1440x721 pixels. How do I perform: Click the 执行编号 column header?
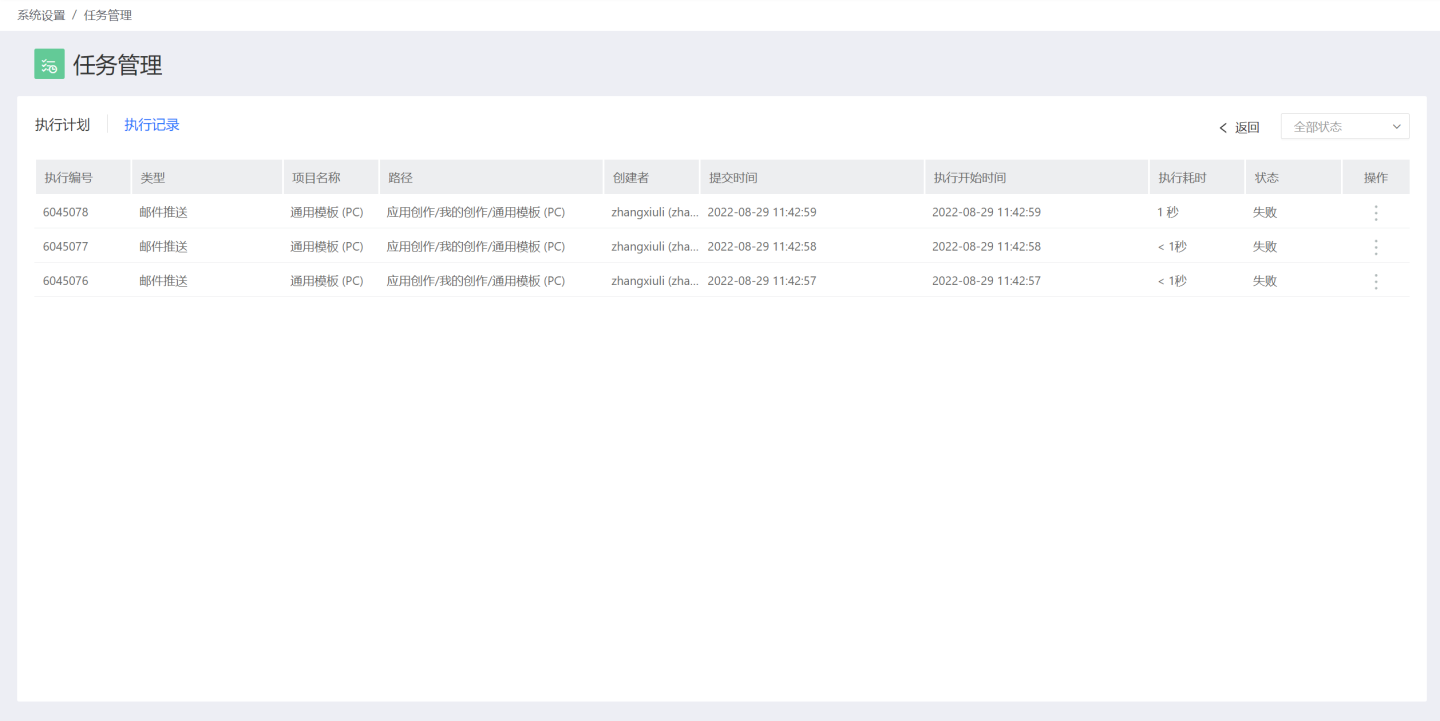69,178
